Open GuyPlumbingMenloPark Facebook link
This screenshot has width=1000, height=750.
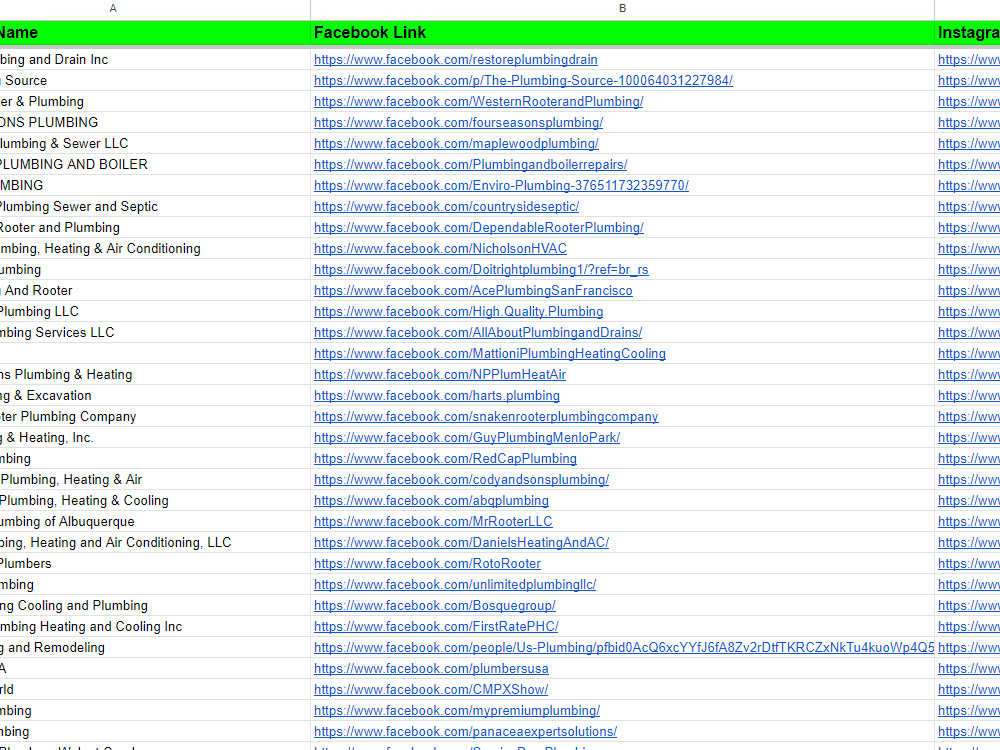[x=467, y=438]
